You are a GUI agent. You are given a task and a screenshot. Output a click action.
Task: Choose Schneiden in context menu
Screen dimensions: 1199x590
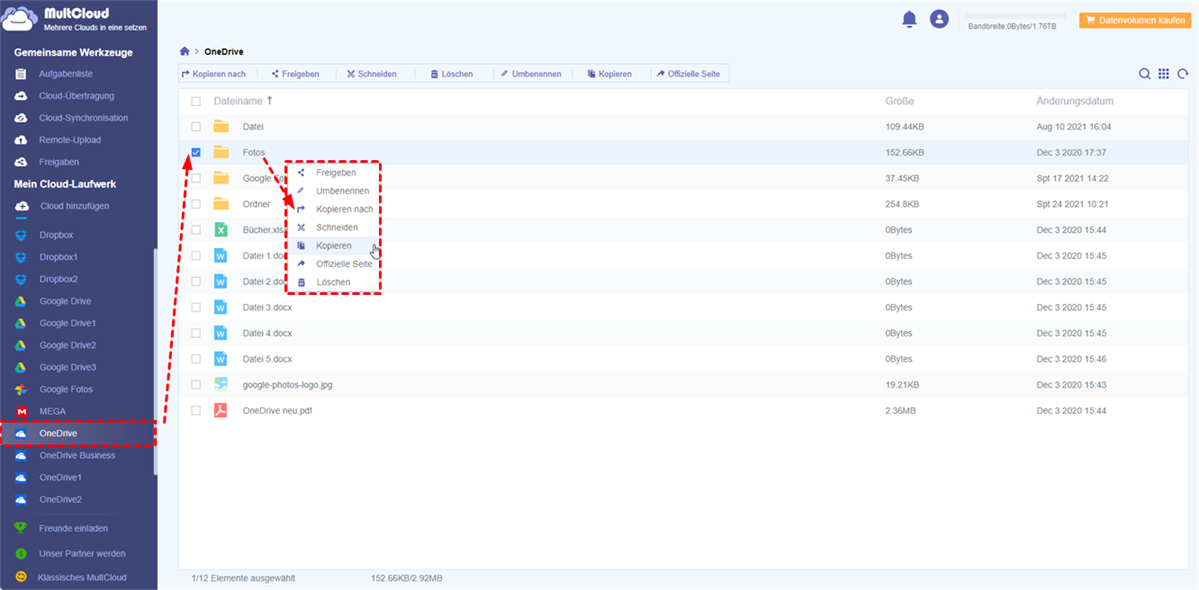pos(333,228)
